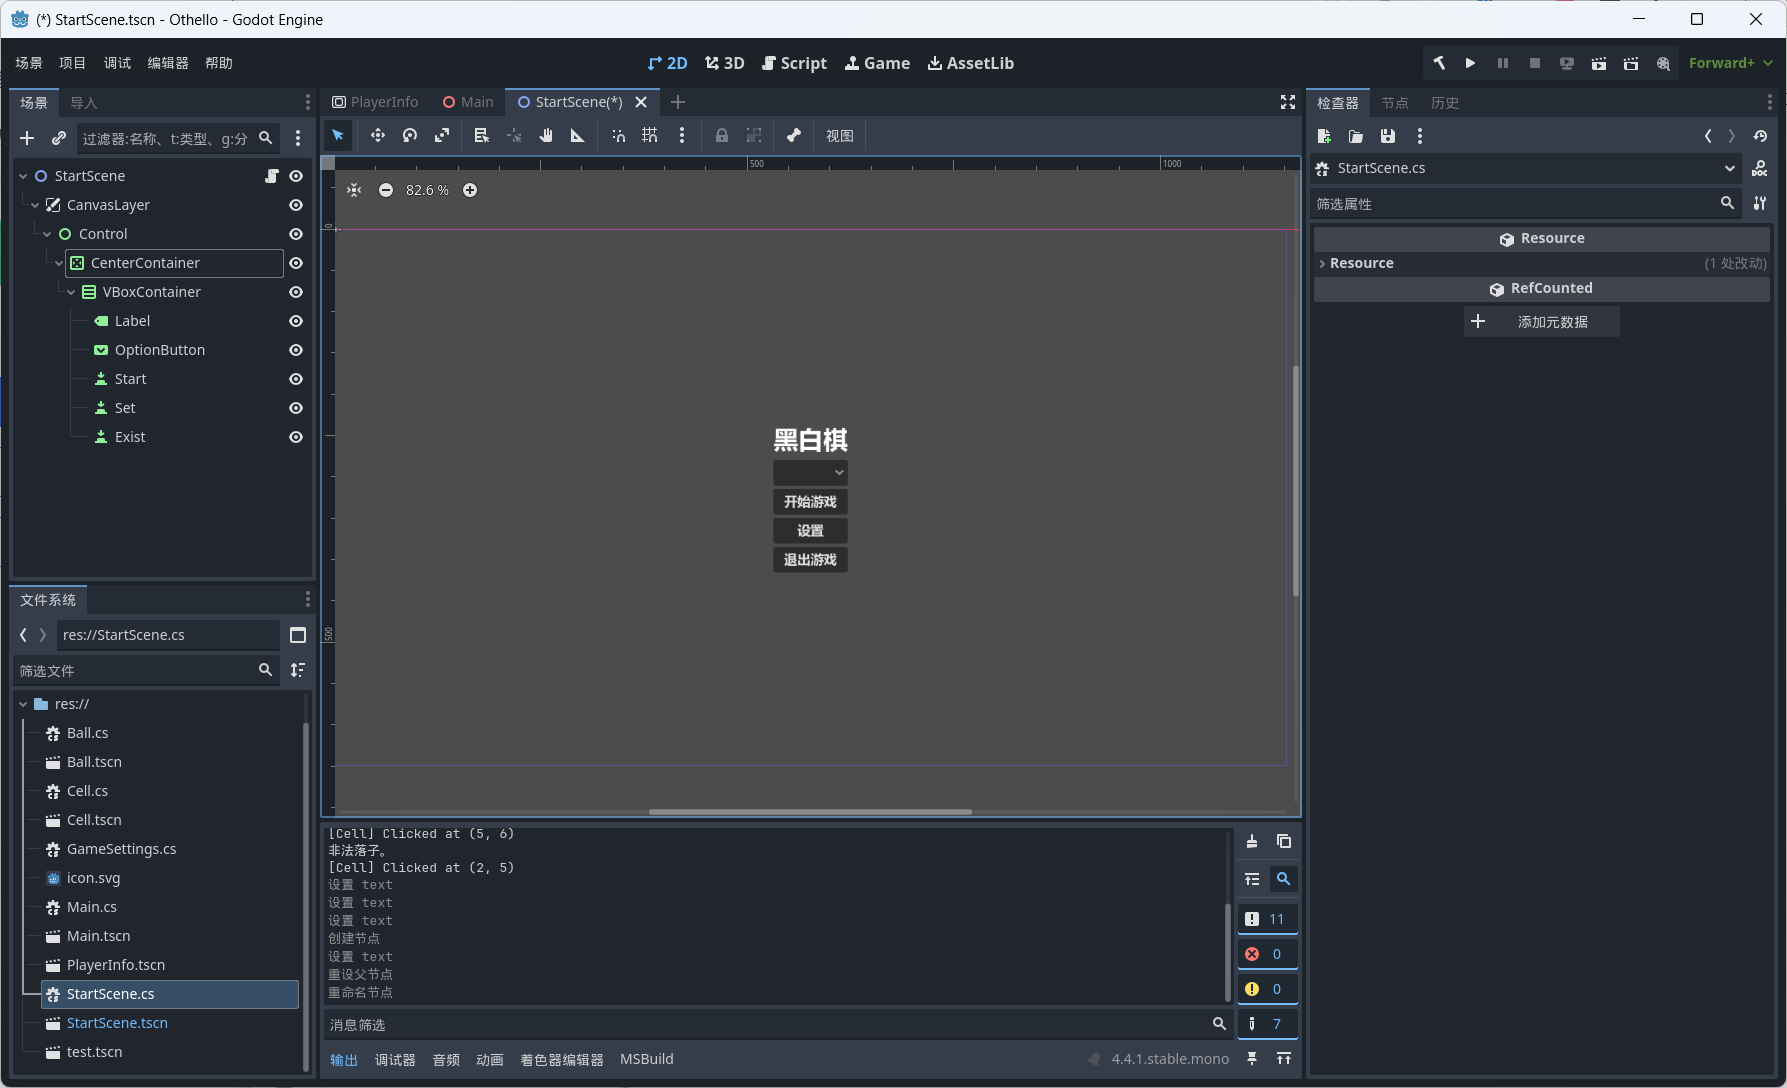Click the viewport horizontal scrollbar
Image resolution: width=1787 pixels, height=1088 pixels.
point(810,812)
